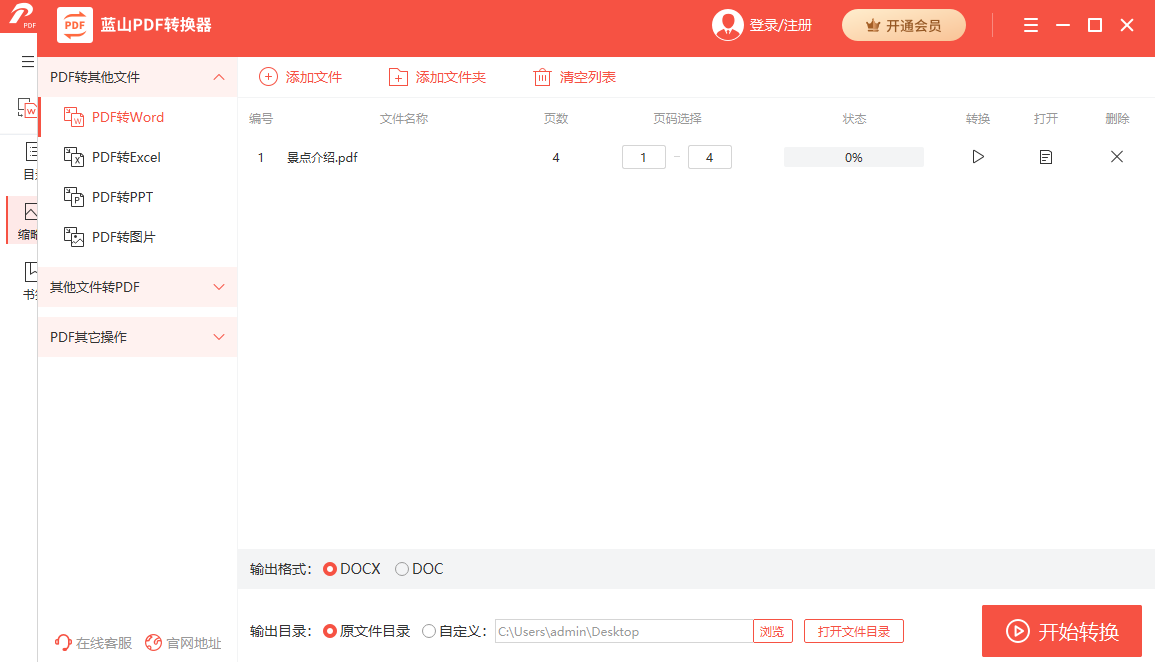Click 登录/注册 link
1155x662 pixels.
pyautogui.click(x=781, y=25)
